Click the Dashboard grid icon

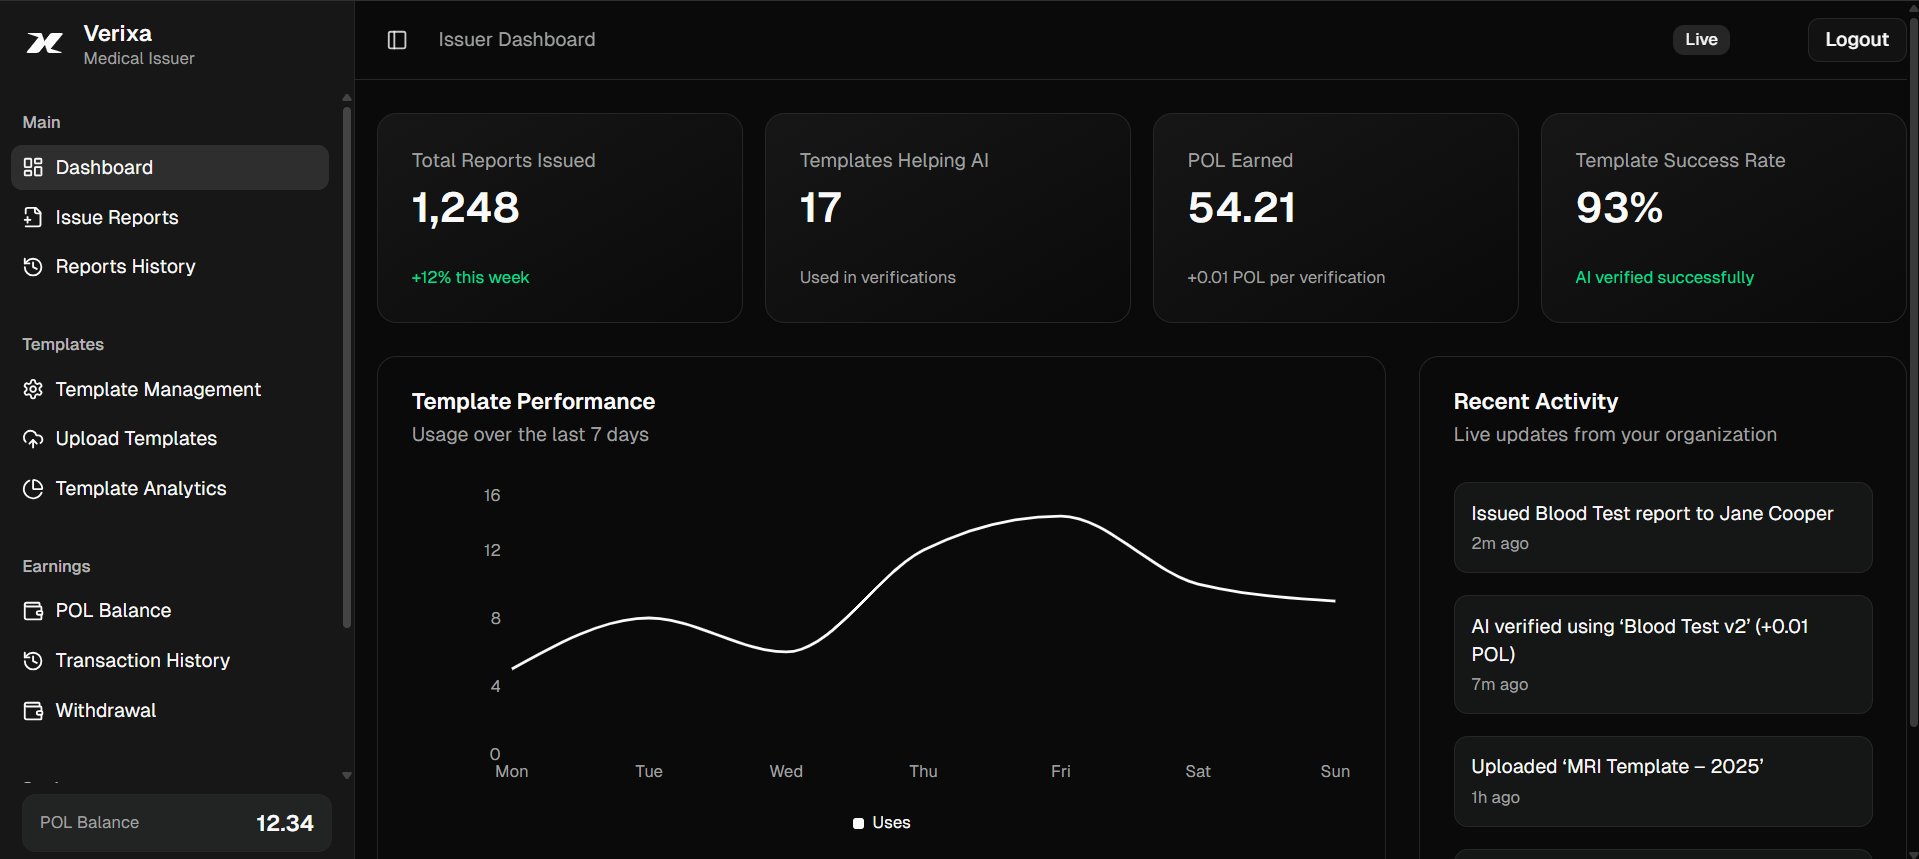[33, 167]
